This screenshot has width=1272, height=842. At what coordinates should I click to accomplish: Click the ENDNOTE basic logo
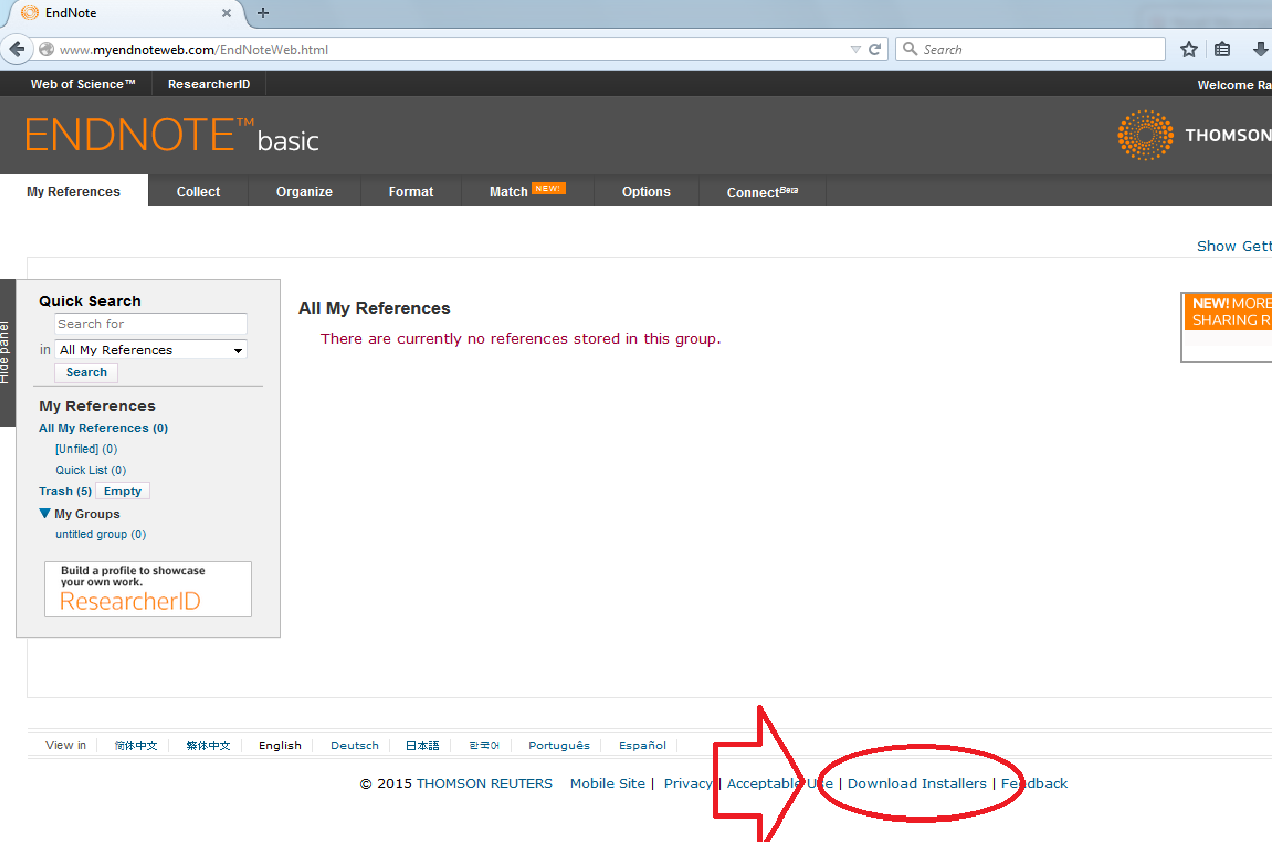point(172,135)
